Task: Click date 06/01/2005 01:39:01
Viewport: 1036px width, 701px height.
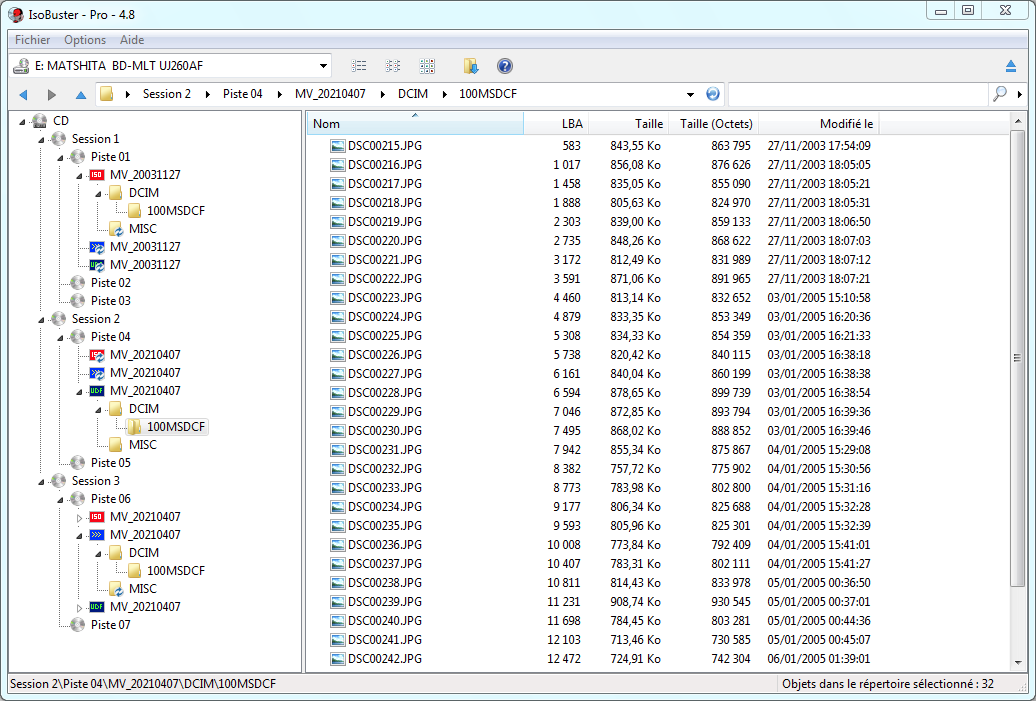Action: [819, 659]
